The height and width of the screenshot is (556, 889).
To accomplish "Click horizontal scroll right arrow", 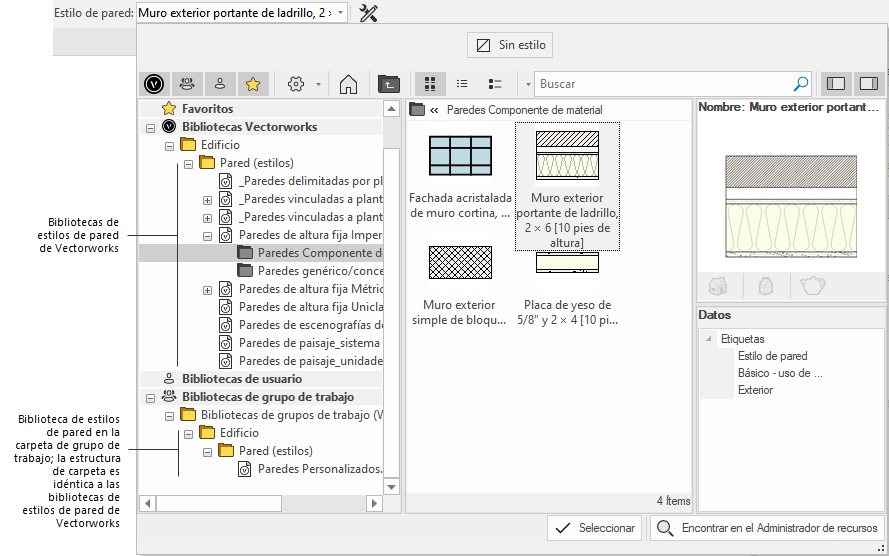I will [374, 503].
